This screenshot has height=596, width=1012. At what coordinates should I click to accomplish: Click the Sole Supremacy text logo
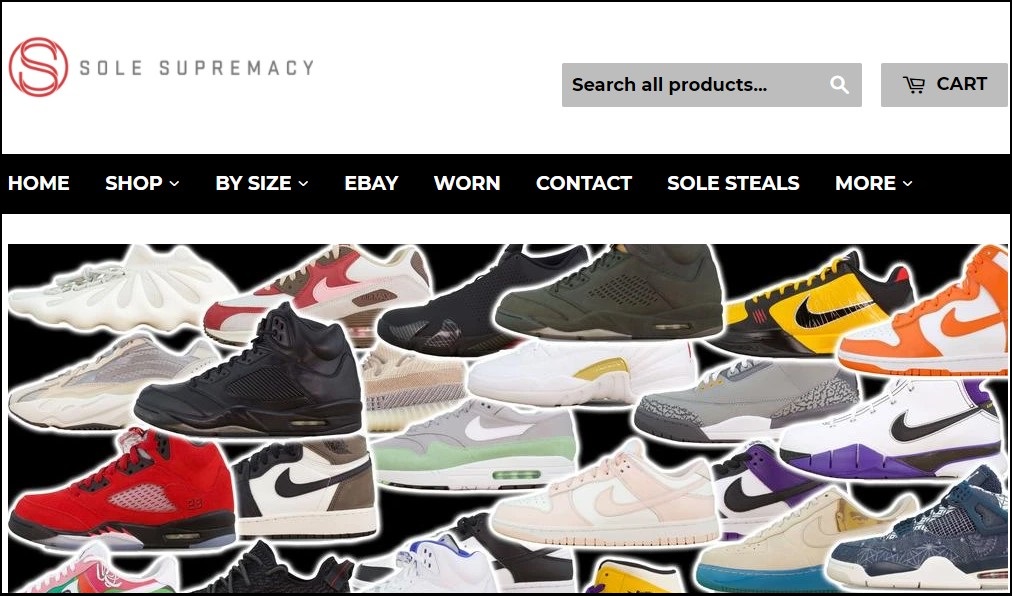point(197,67)
